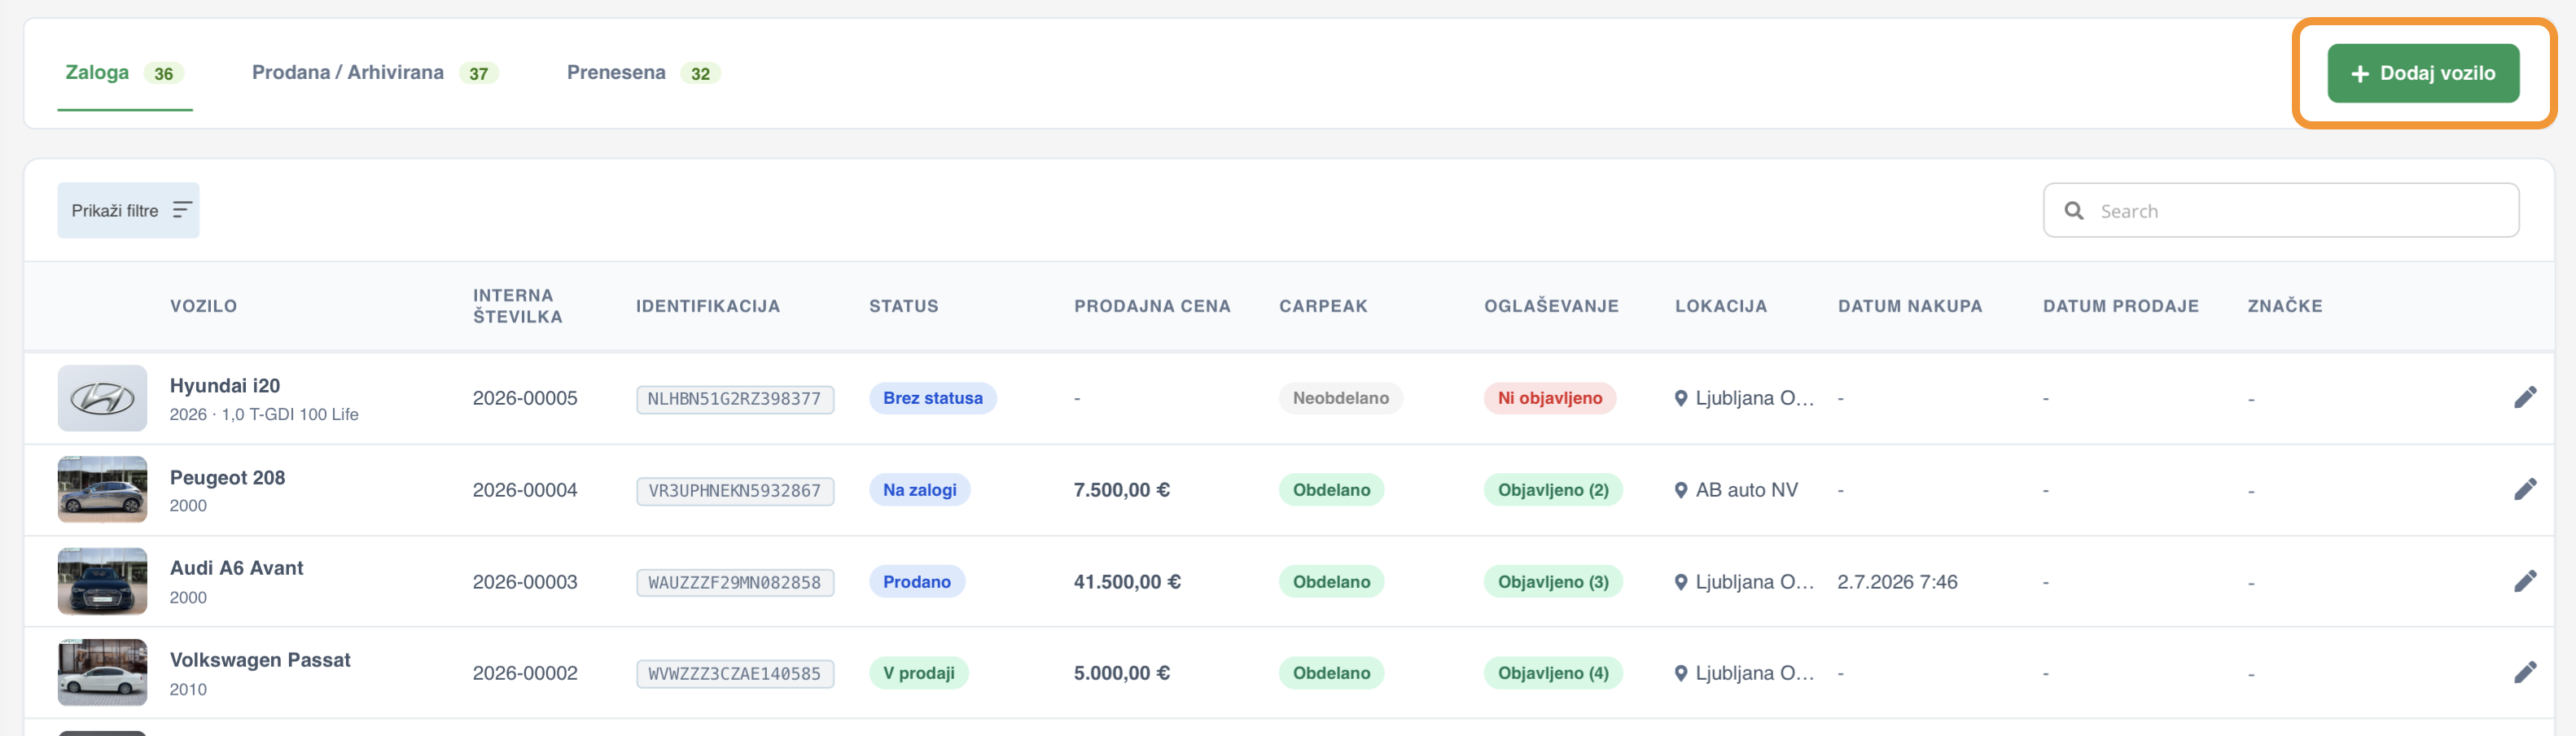This screenshot has height=736, width=2576.
Task: Click the Neobdelano Carpeak badge
Action: pos(1341,398)
